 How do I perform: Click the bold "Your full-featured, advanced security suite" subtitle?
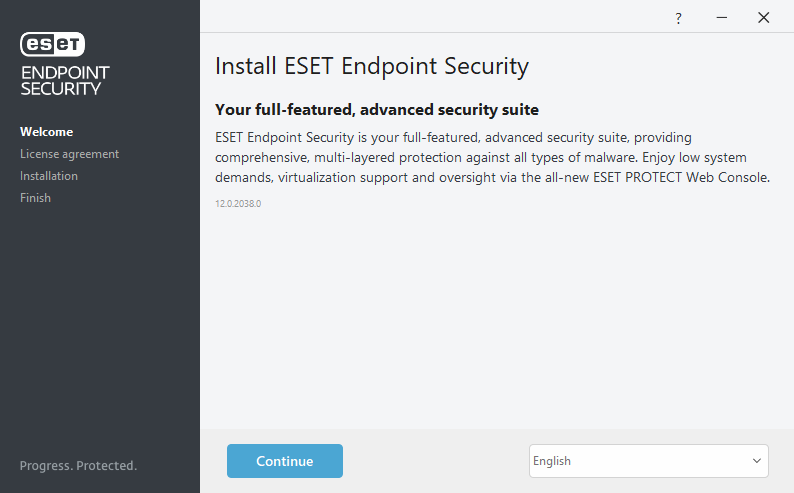[x=377, y=109]
